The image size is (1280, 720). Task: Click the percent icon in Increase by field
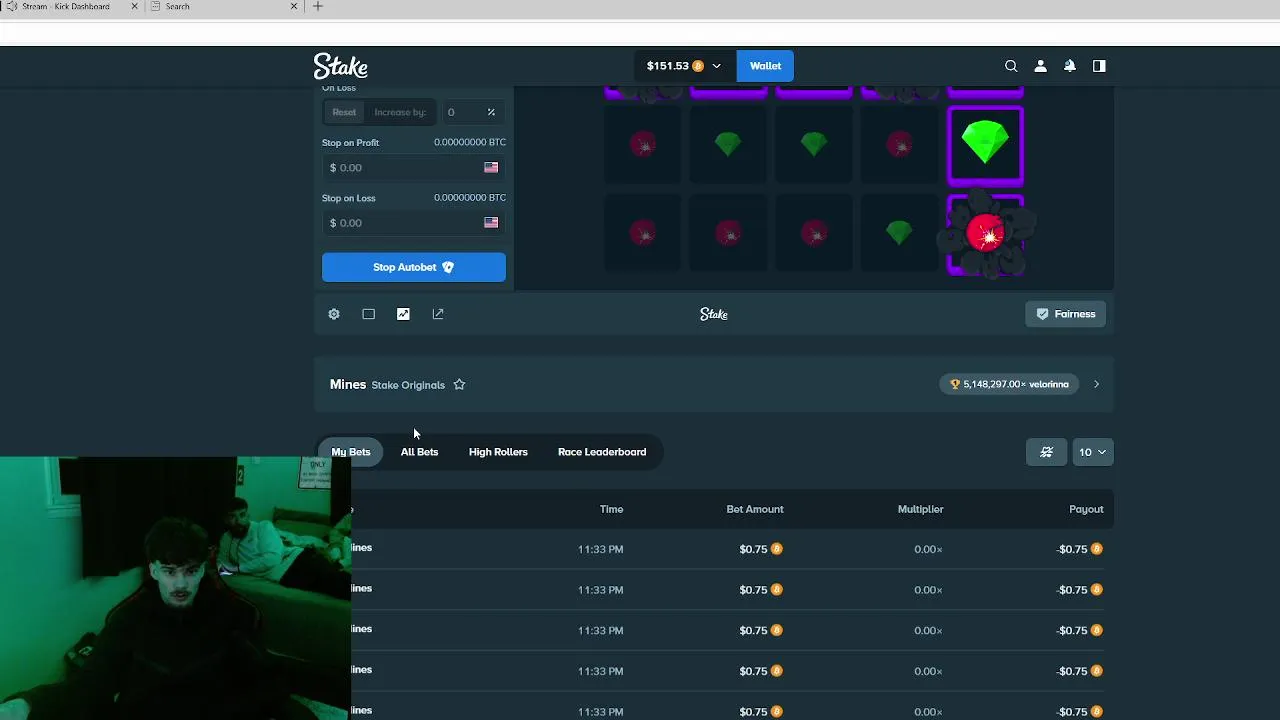491,112
